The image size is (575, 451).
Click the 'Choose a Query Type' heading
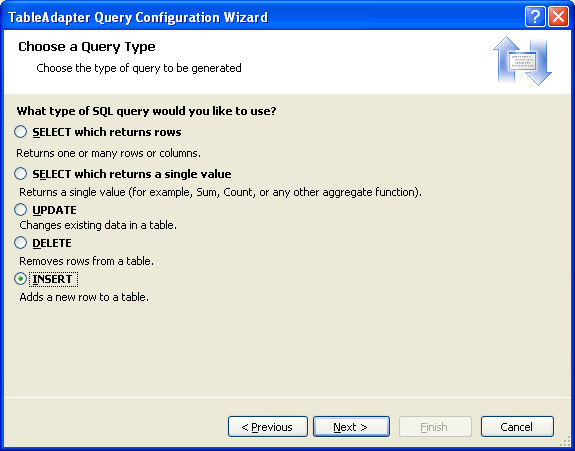pyautogui.click(x=87, y=47)
